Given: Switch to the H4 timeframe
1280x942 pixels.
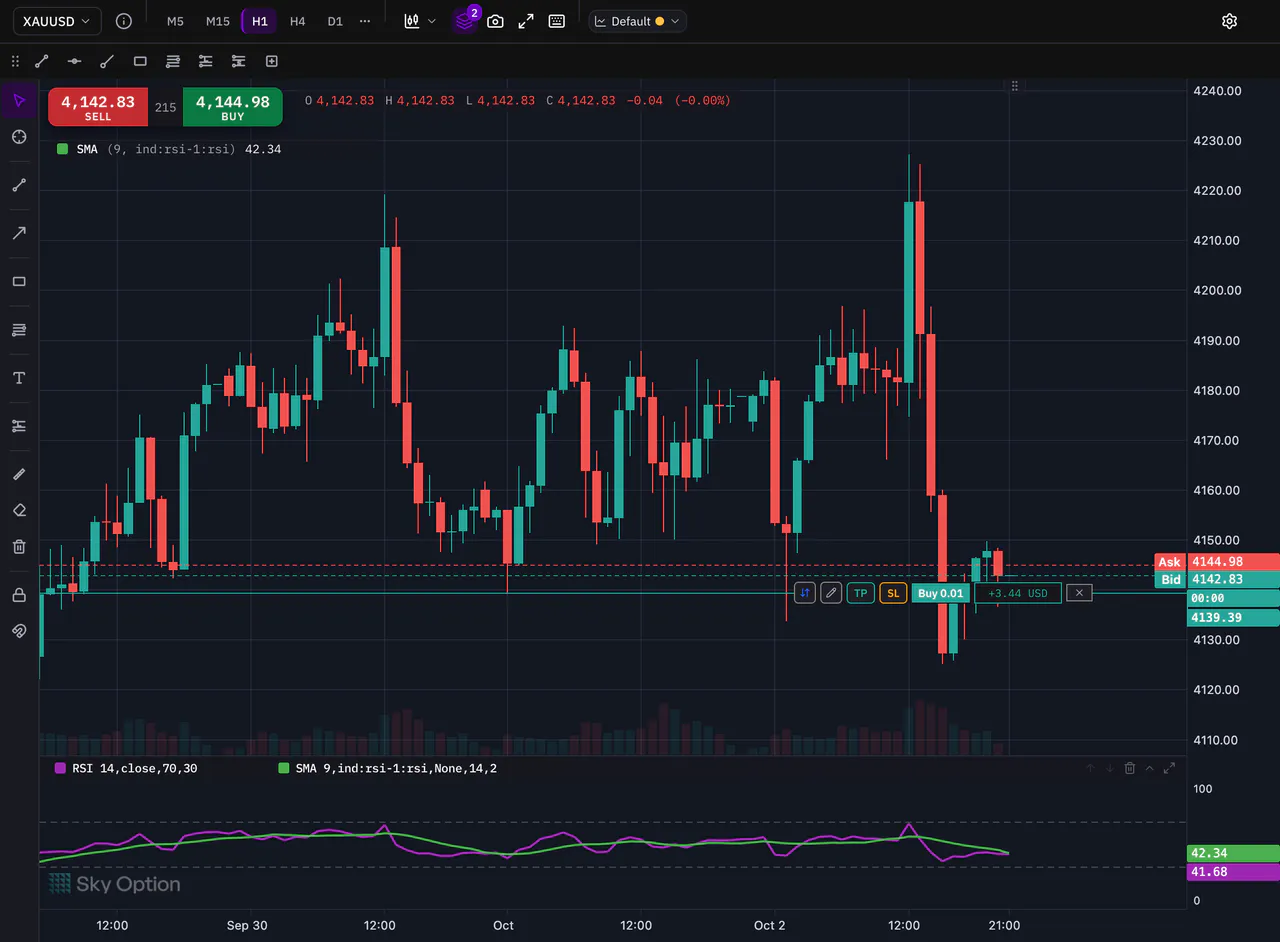Looking at the screenshot, I should pos(297,21).
